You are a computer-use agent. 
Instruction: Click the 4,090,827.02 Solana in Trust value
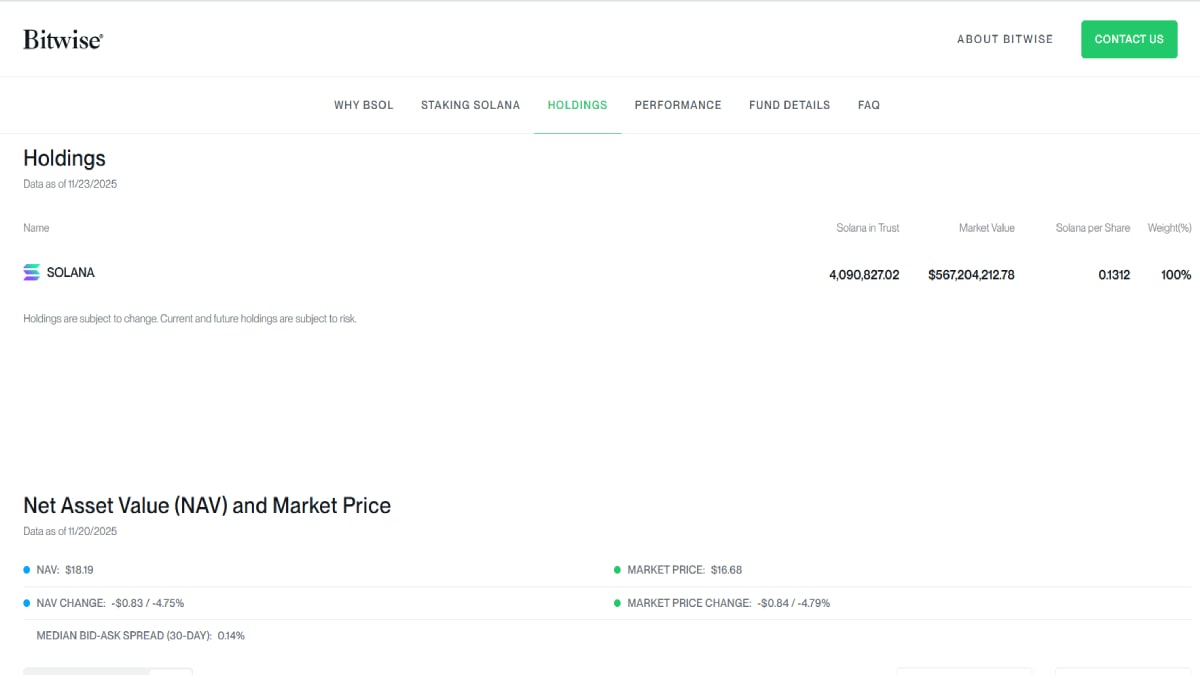point(864,274)
